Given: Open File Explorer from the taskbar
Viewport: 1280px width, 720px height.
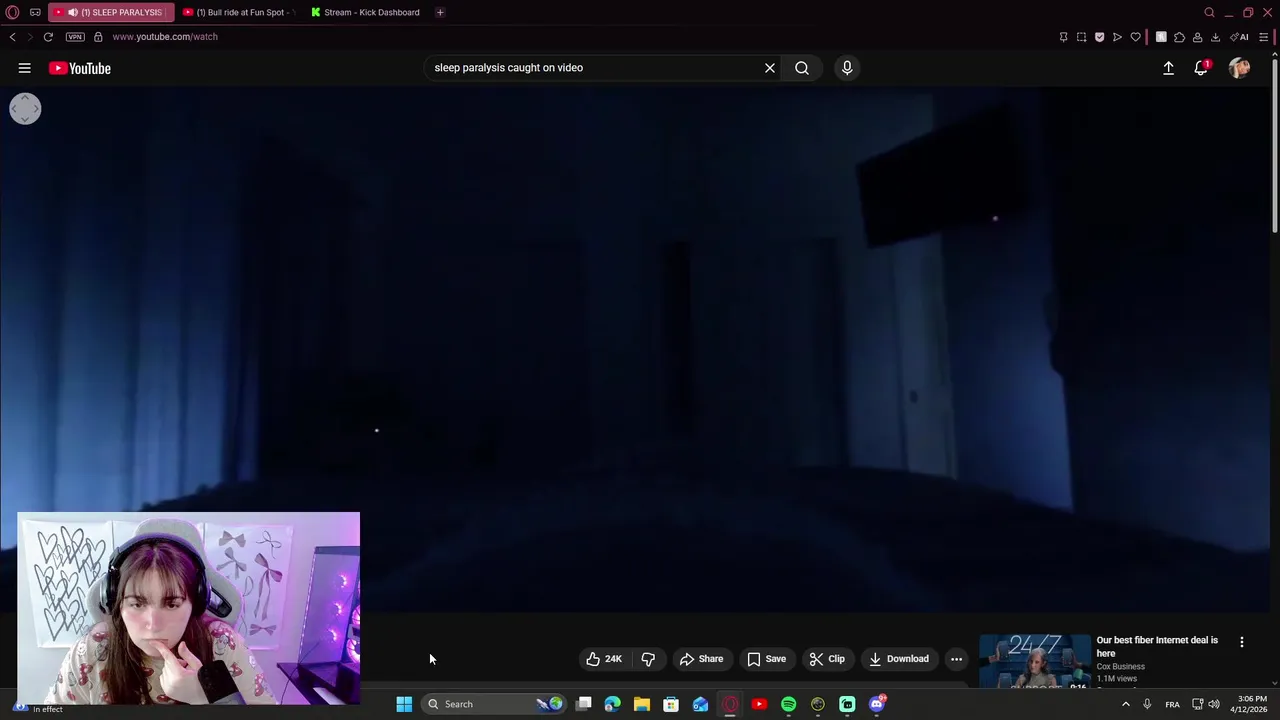Looking at the screenshot, I should [641, 704].
